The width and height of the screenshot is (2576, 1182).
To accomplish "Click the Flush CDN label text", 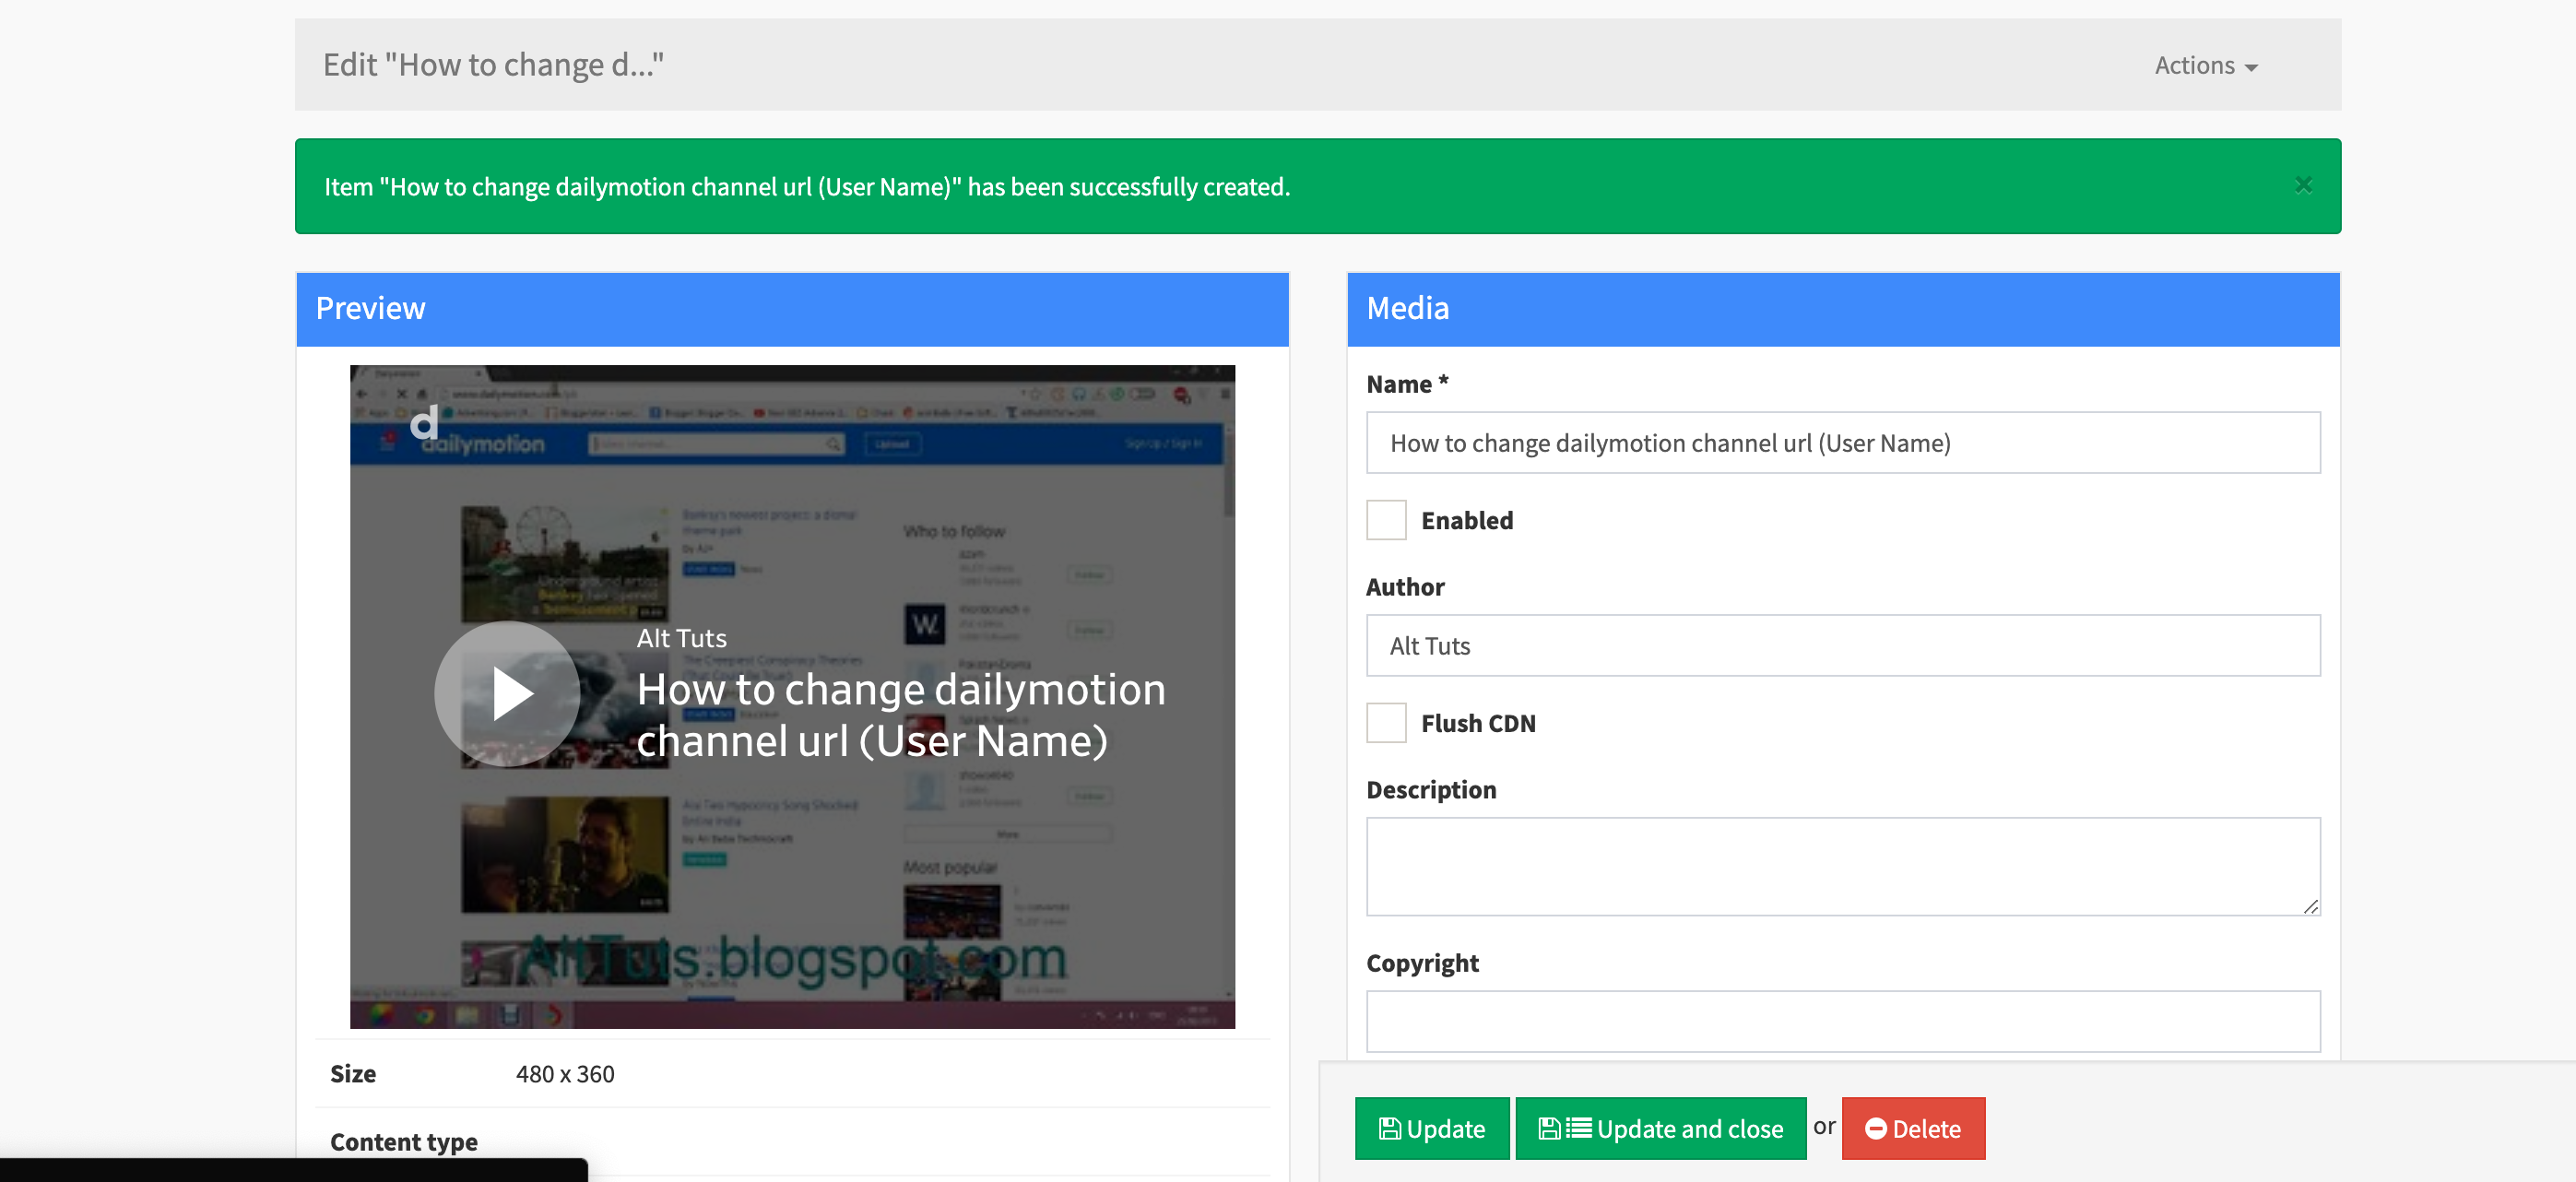I will pos(1478,723).
